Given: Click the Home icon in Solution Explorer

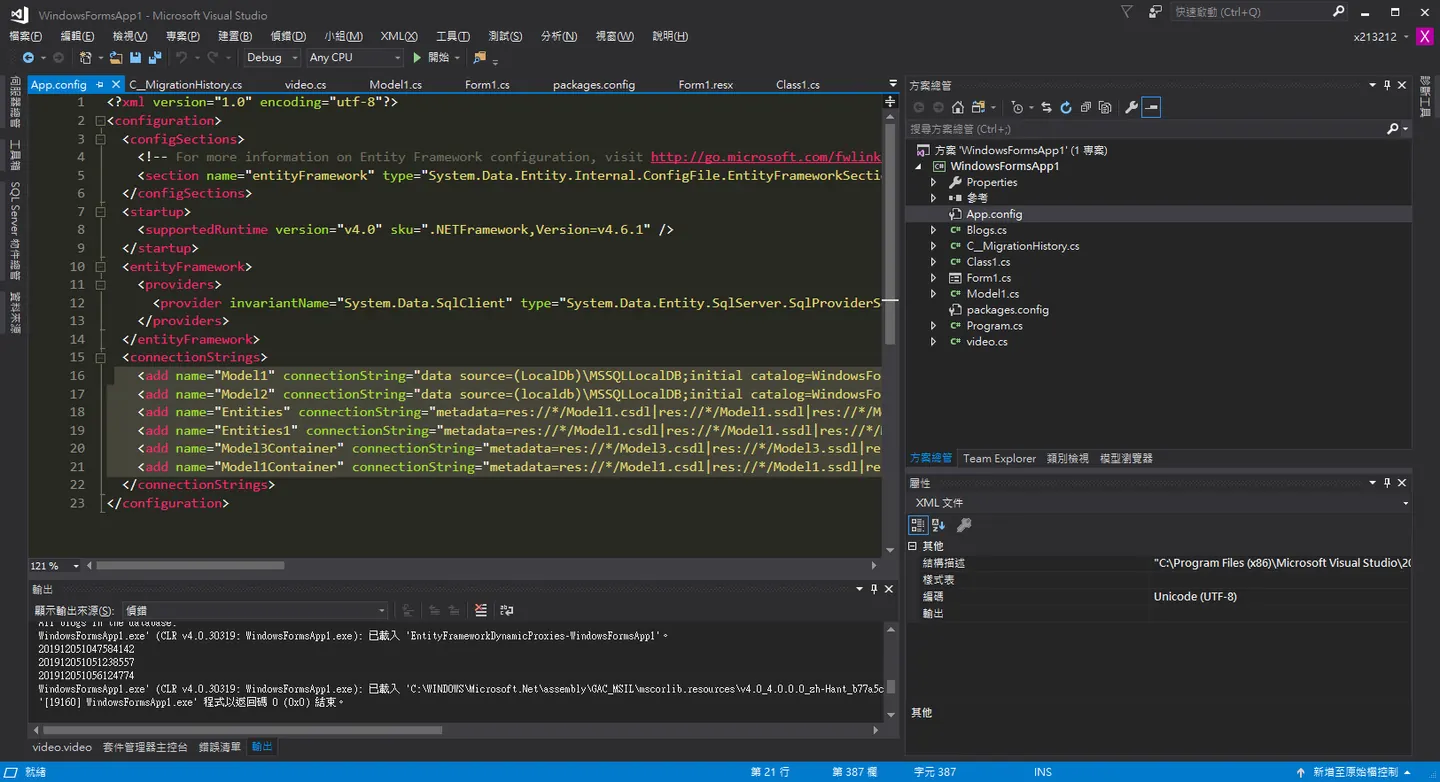Looking at the screenshot, I should point(958,107).
